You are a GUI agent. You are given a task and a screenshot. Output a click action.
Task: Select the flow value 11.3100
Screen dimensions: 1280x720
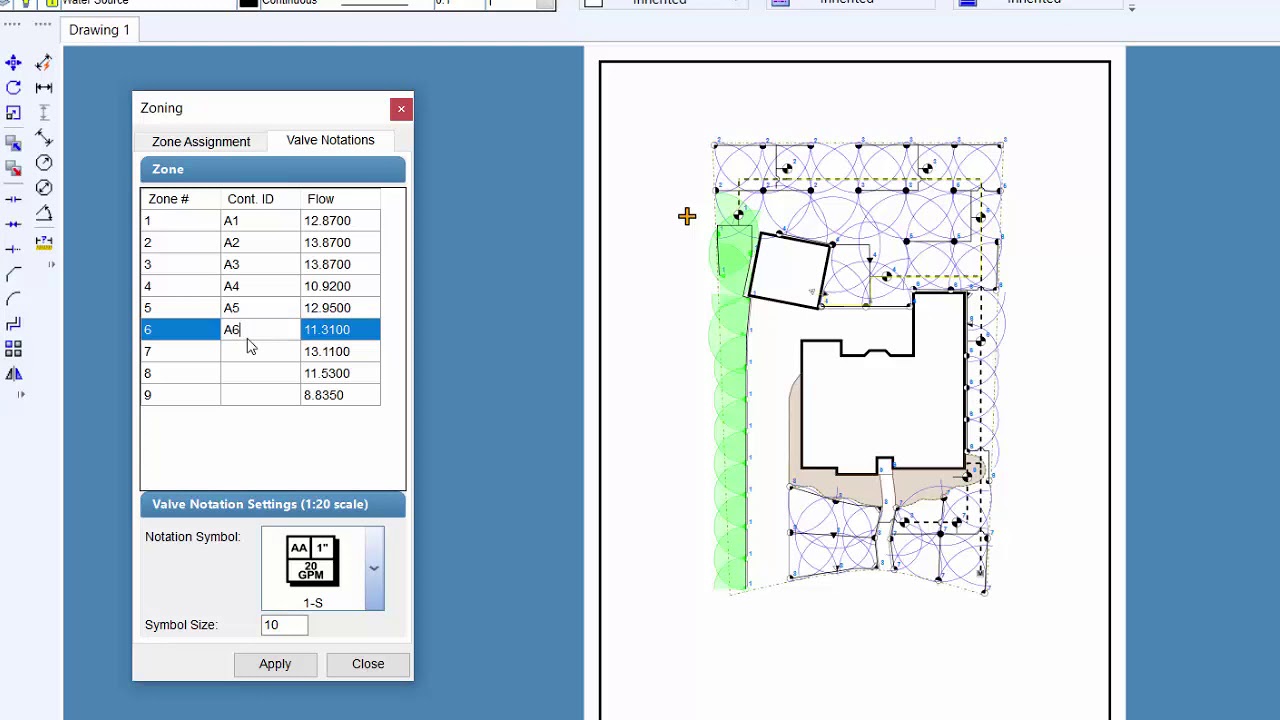[340, 330]
